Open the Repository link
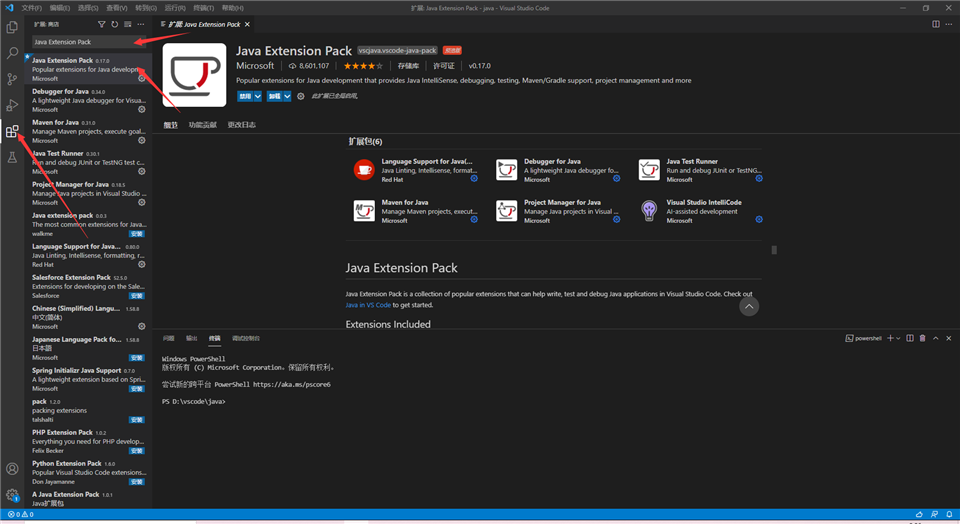Image resolution: width=960 pixels, height=524 pixels. coord(408,66)
